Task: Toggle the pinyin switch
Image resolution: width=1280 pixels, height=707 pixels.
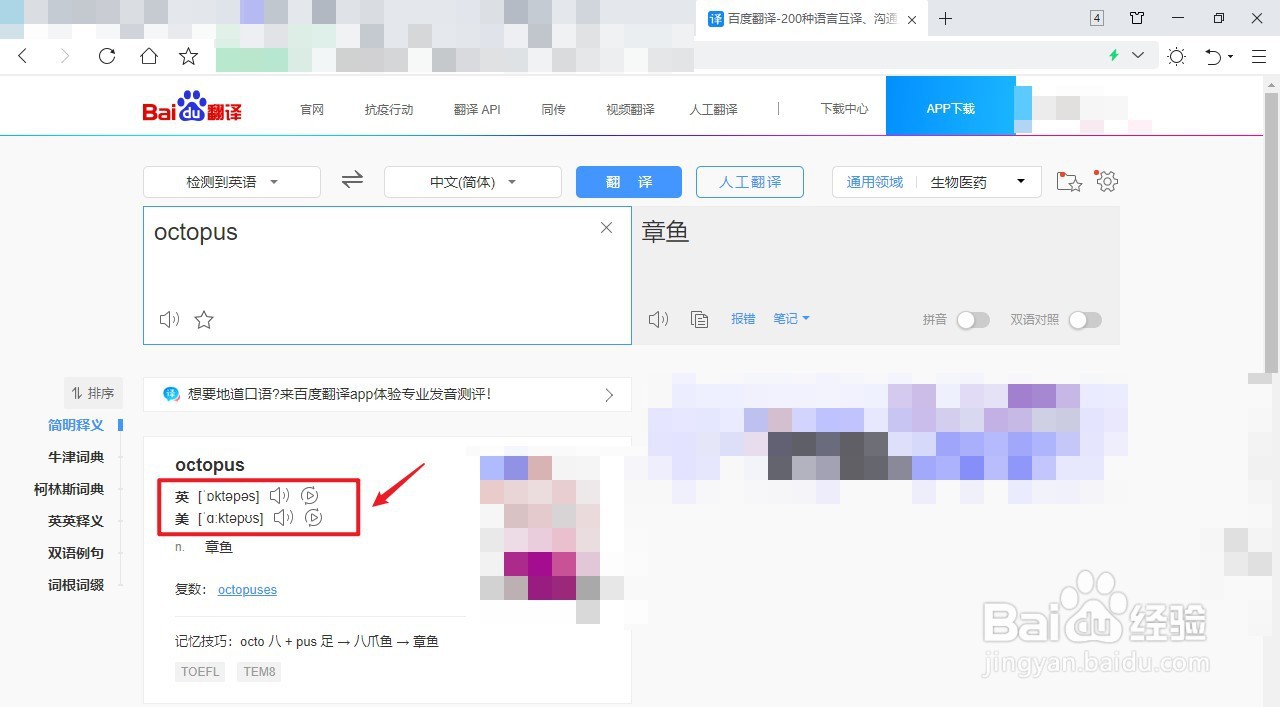Action: 973,320
